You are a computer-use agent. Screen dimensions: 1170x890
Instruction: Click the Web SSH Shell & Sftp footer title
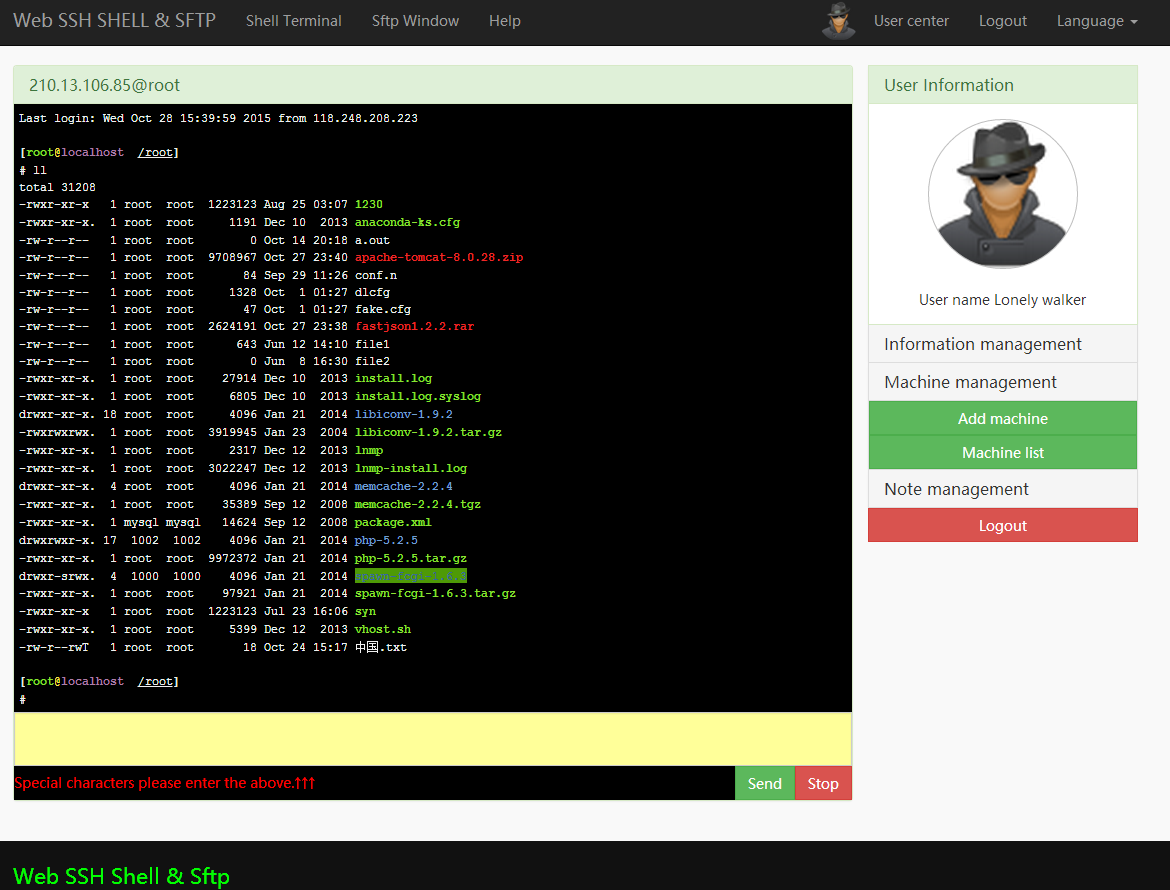122,876
